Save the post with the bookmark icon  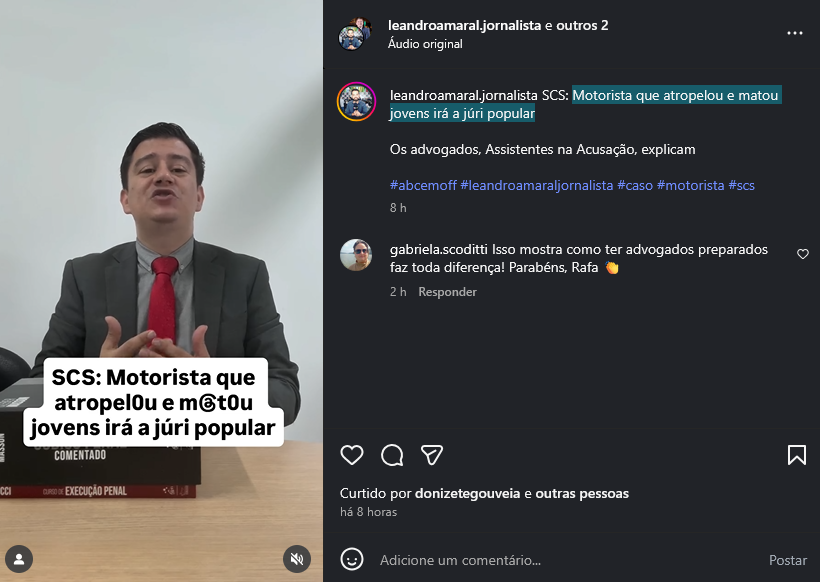[796, 455]
